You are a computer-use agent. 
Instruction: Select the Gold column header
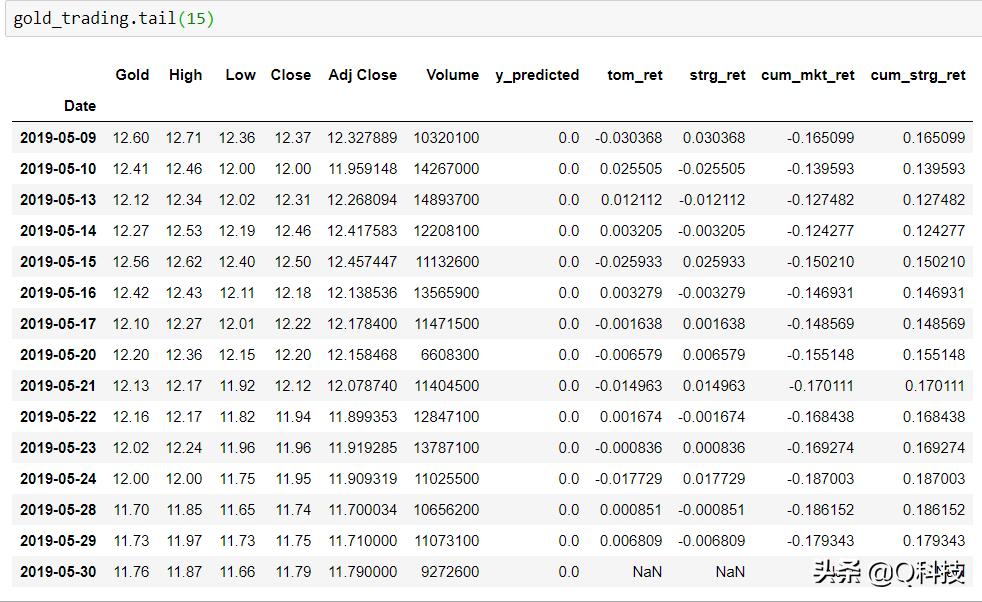pos(132,75)
